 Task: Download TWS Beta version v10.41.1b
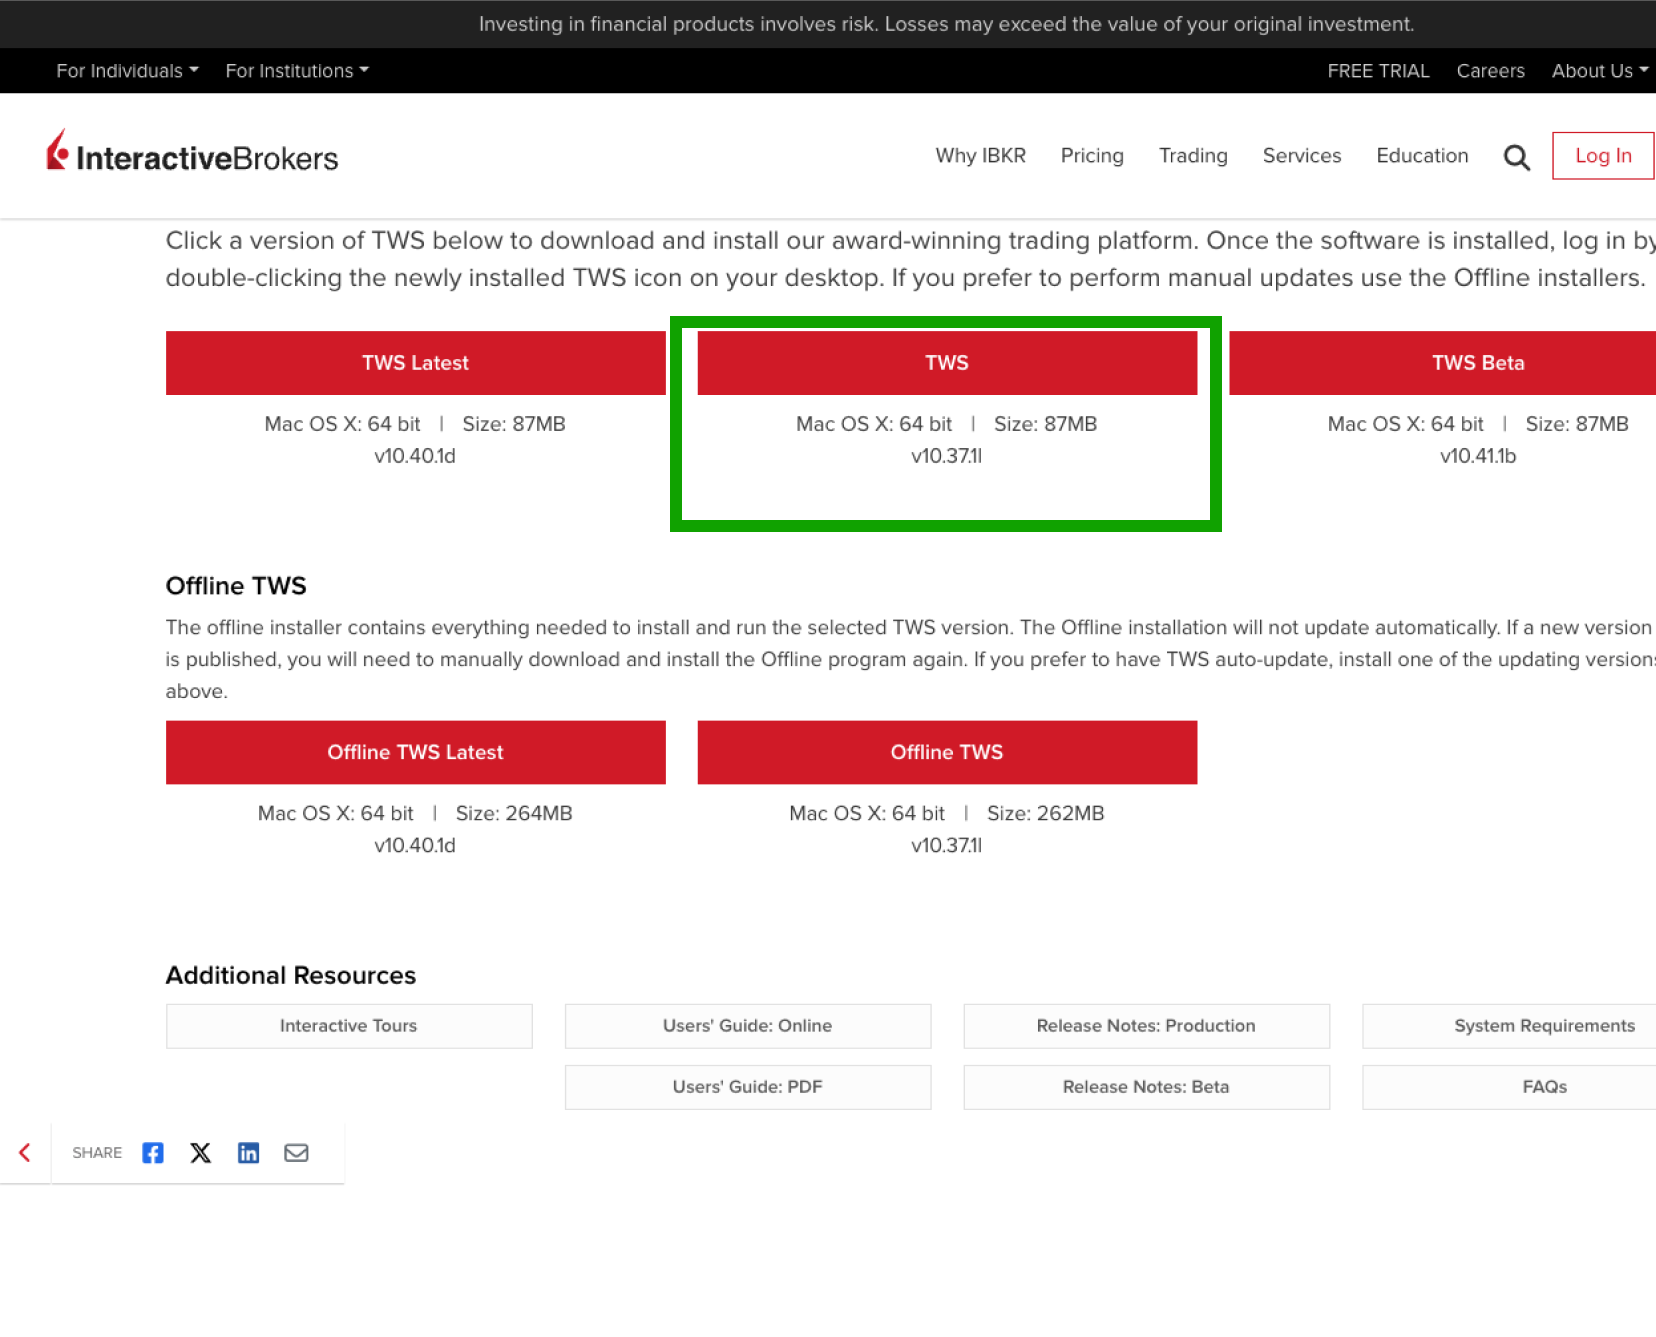pos(1478,362)
